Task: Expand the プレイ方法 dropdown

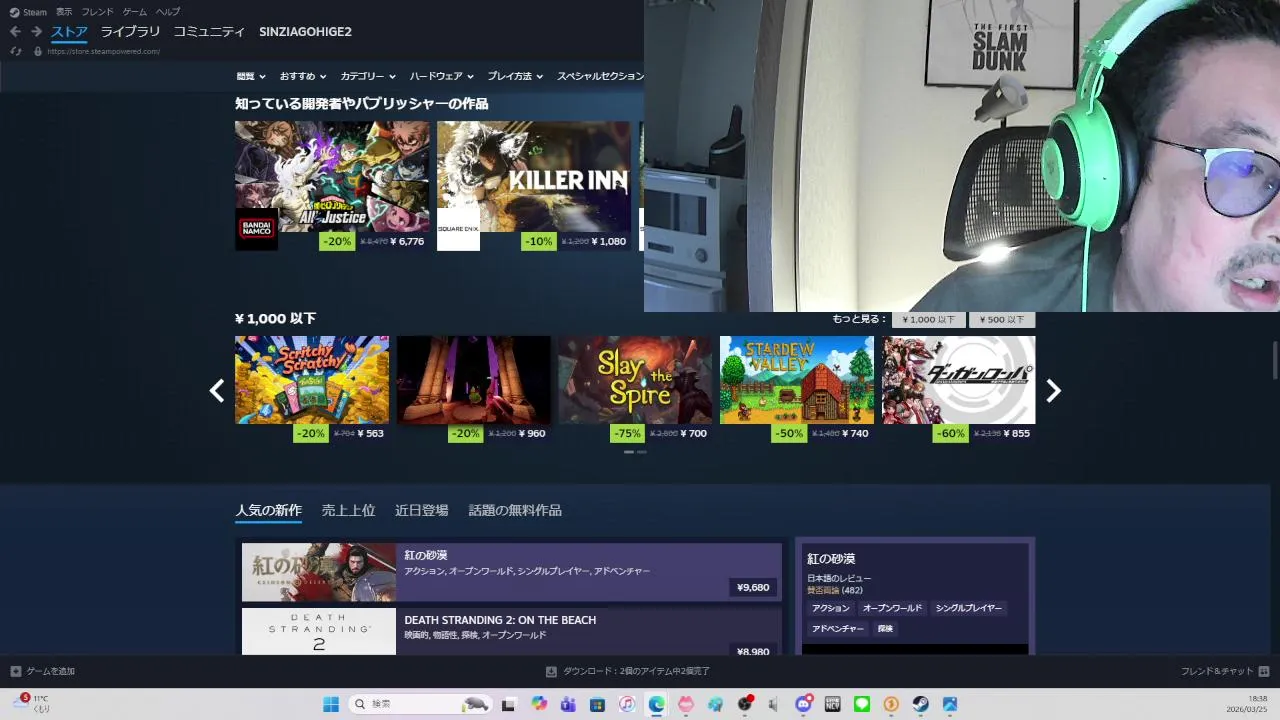Action: [515, 76]
